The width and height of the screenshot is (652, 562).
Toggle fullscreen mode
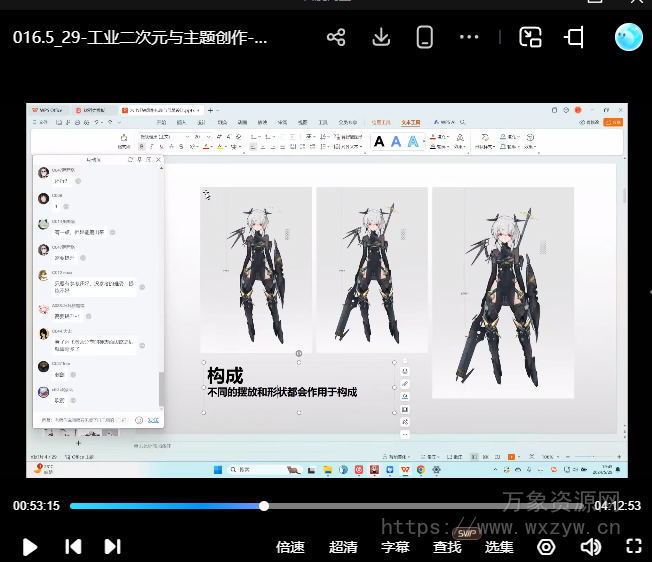[633, 547]
